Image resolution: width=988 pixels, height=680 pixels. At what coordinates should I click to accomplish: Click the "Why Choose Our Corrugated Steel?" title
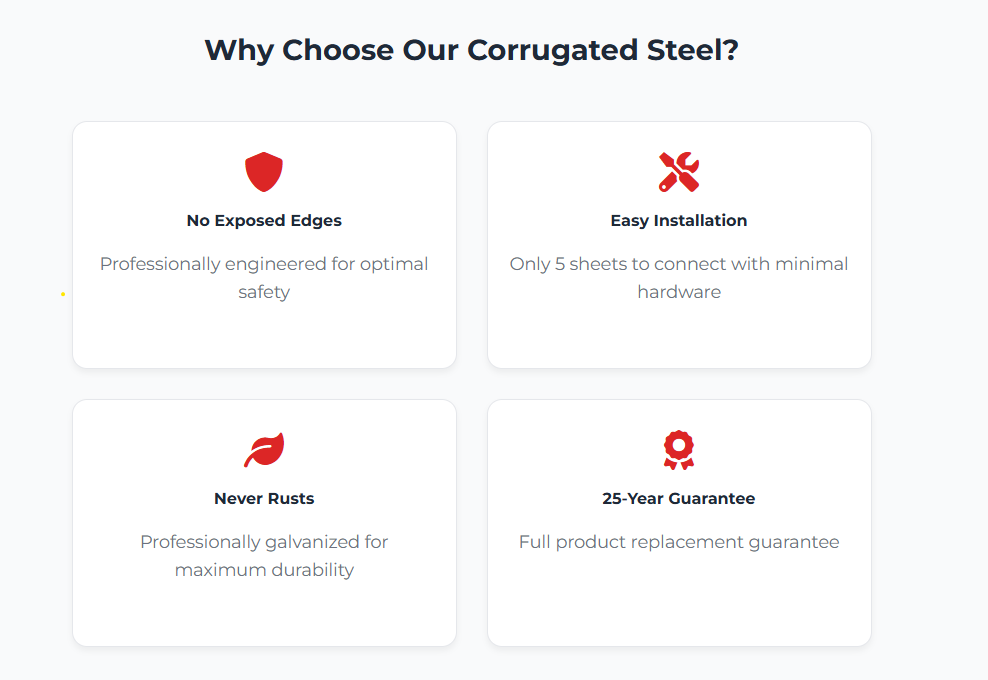point(471,50)
